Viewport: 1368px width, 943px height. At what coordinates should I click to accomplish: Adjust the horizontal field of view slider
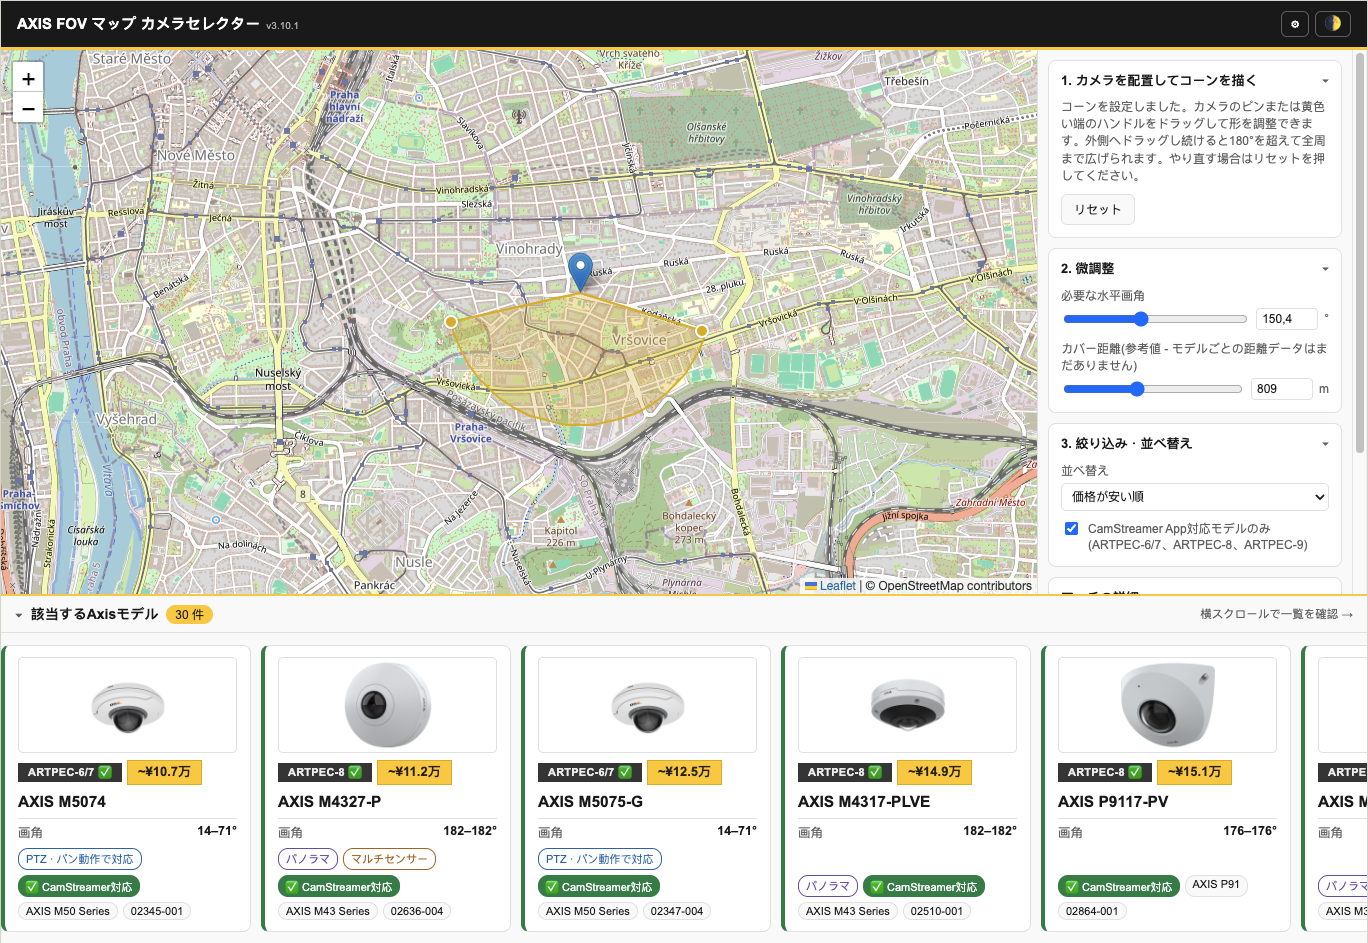[1155, 319]
